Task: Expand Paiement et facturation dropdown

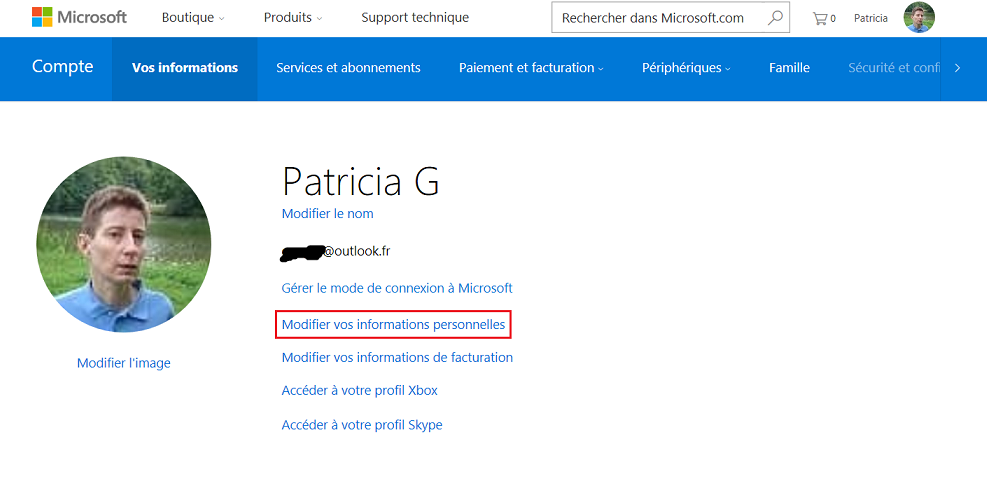Action: 531,68
